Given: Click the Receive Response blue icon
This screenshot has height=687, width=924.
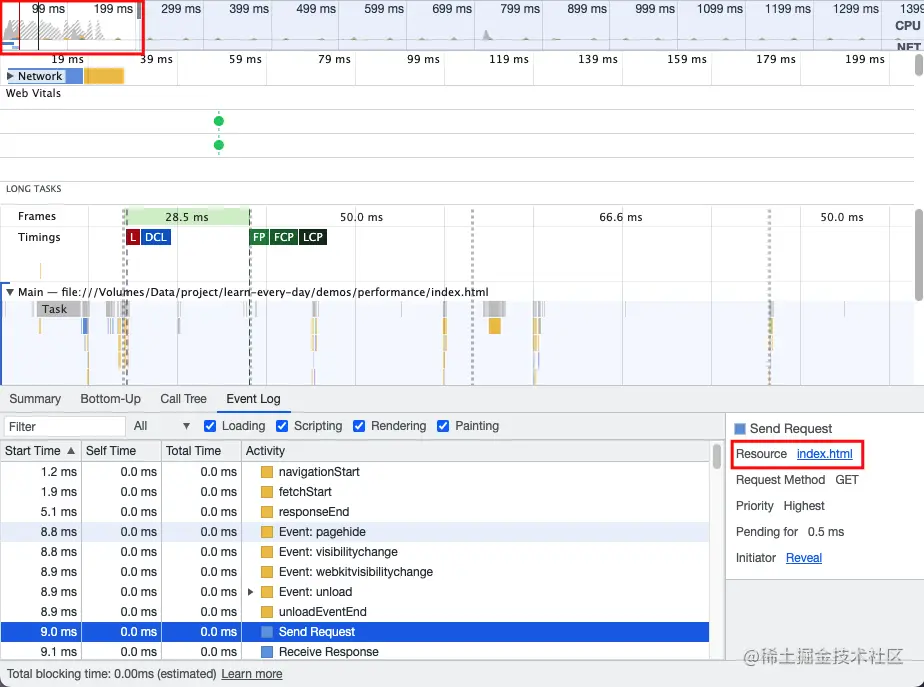Looking at the screenshot, I should [x=267, y=652].
